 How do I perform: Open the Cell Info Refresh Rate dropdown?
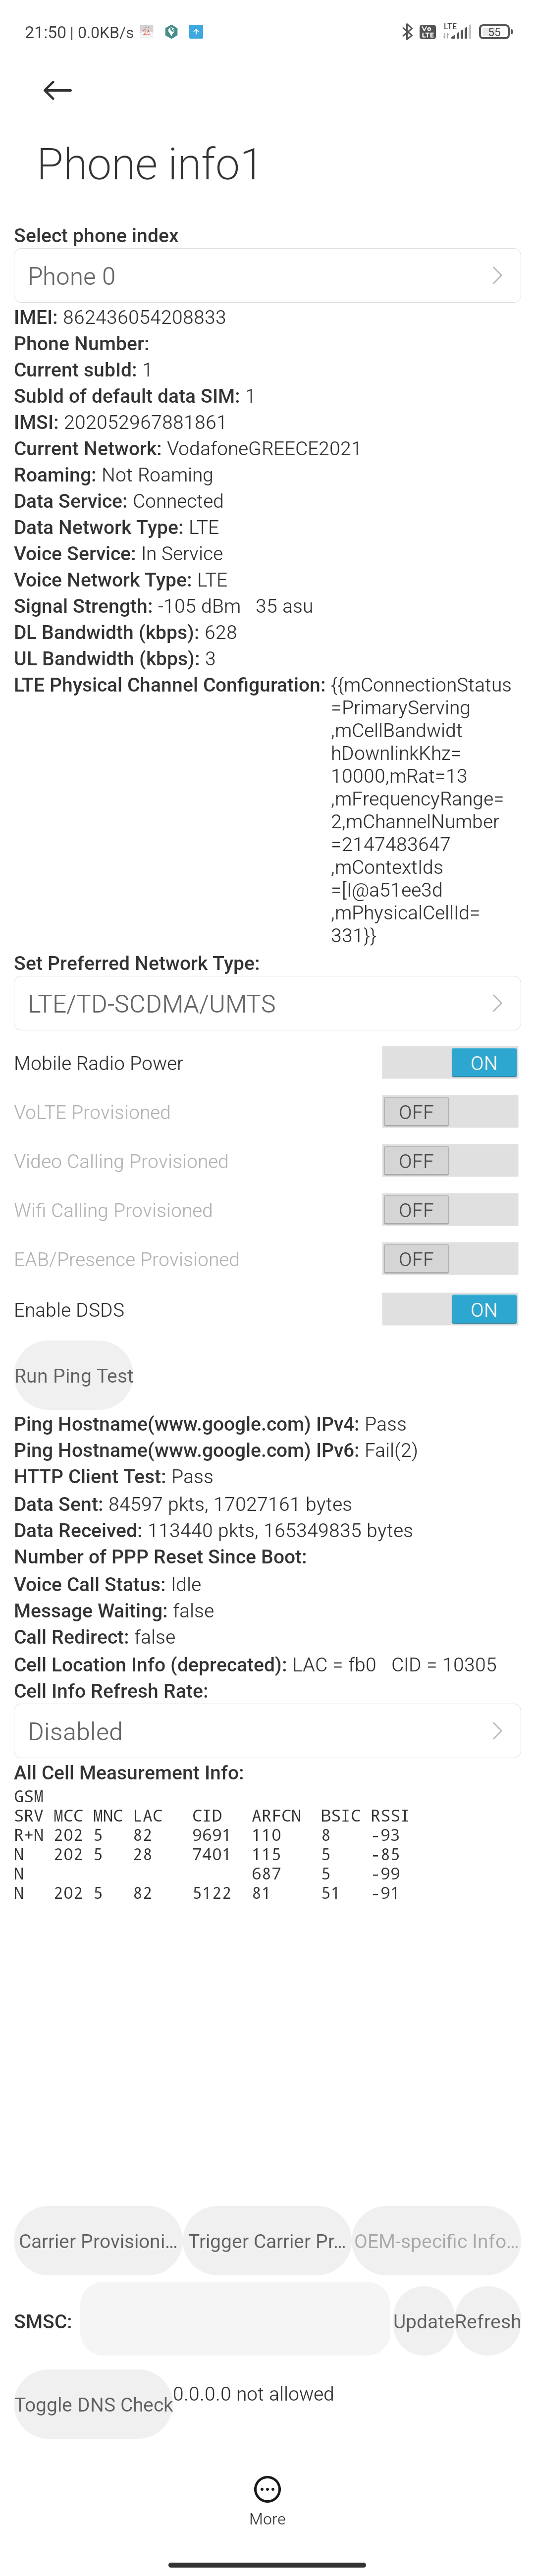point(267,1731)
